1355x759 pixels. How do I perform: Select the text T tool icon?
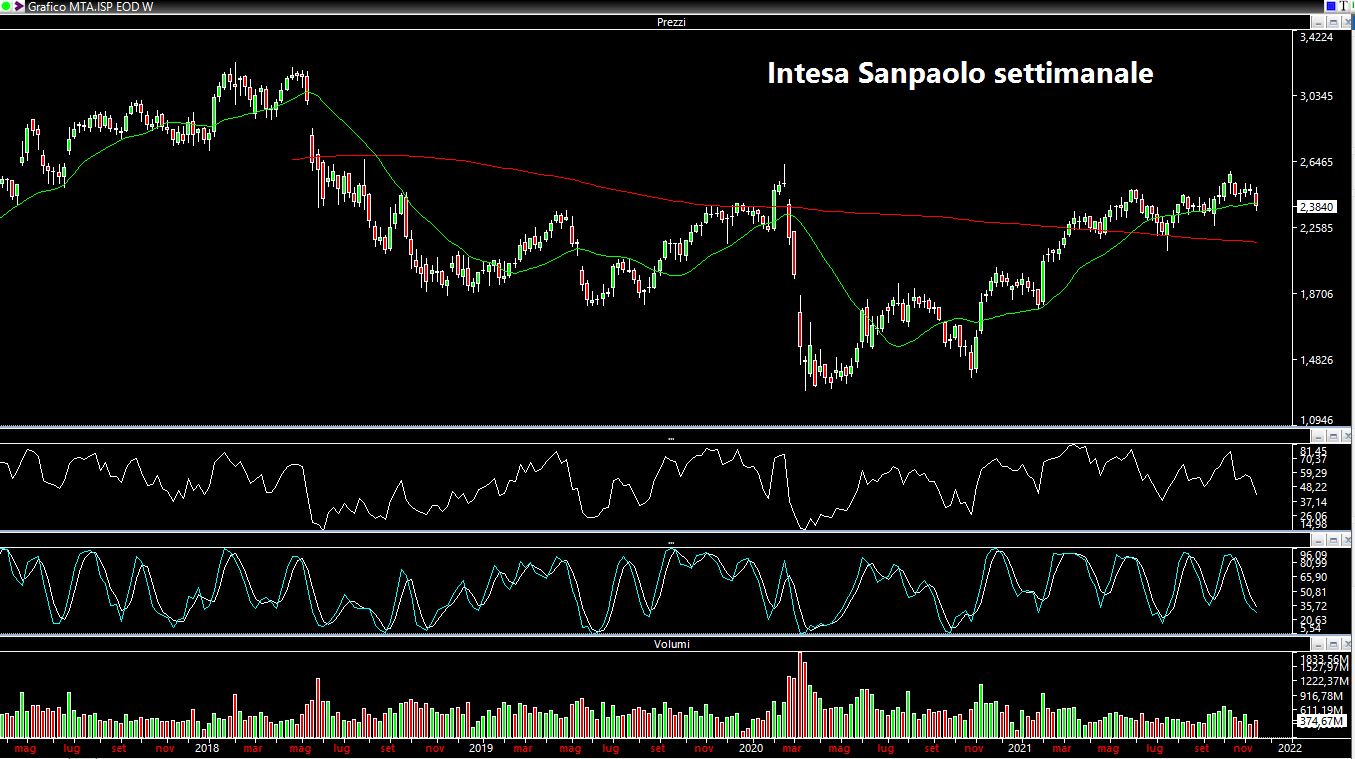1345,6
